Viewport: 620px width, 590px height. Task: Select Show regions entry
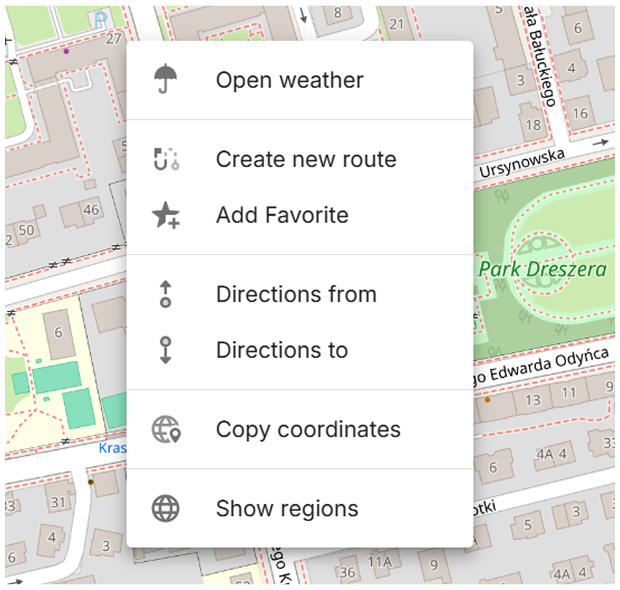[287, 508]
